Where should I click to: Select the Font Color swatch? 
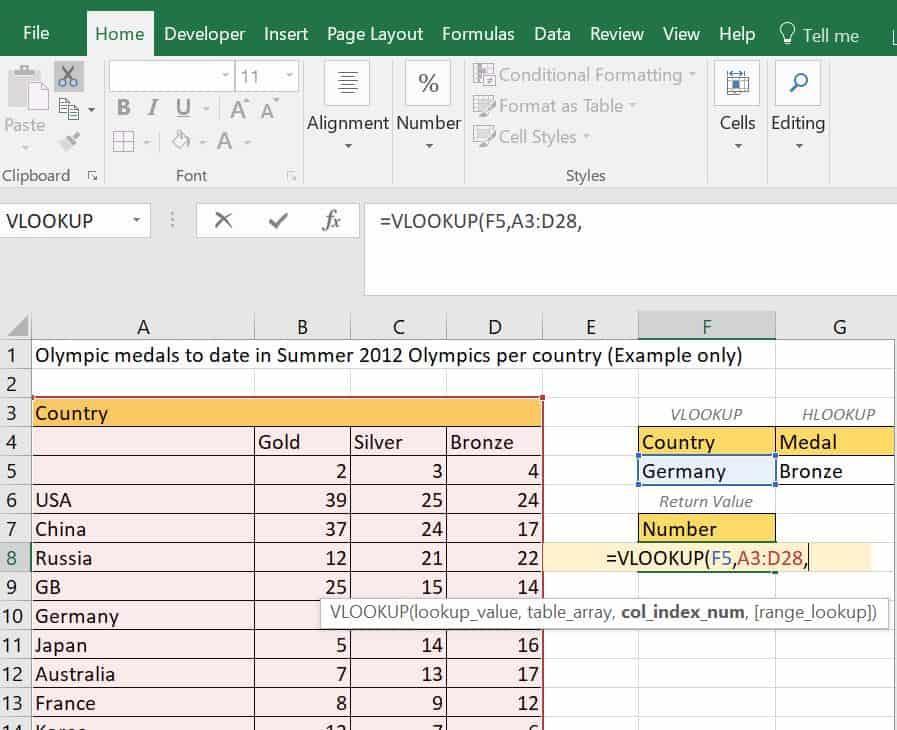(223, 141)
